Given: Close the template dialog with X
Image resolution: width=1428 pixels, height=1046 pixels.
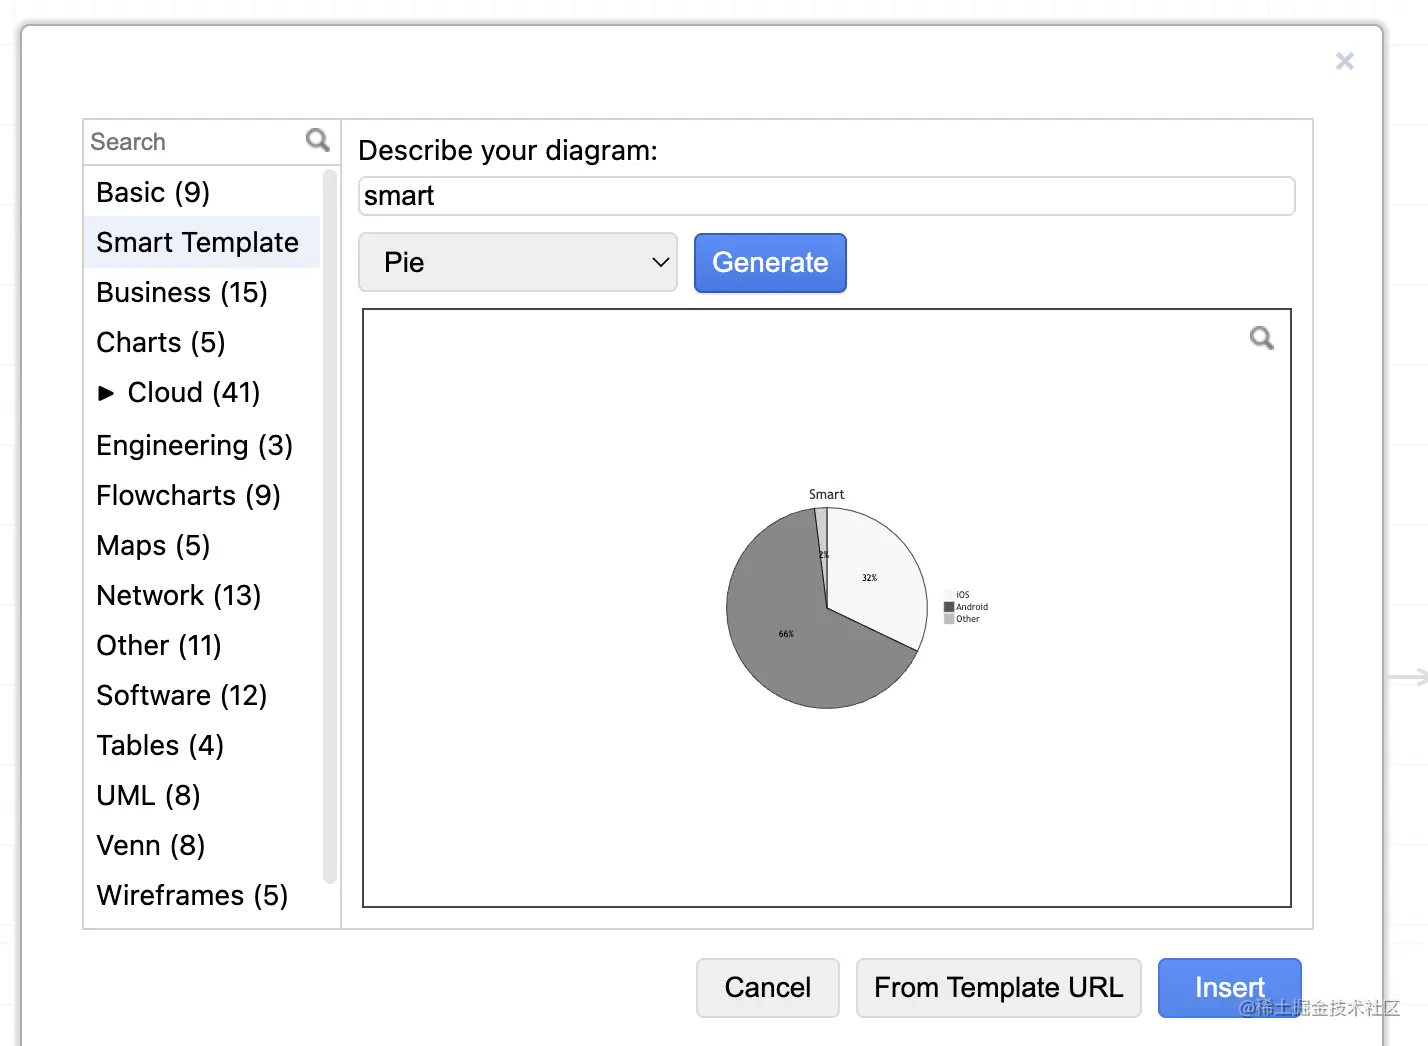Looking at the screenshot, I should click(1344, 62).
